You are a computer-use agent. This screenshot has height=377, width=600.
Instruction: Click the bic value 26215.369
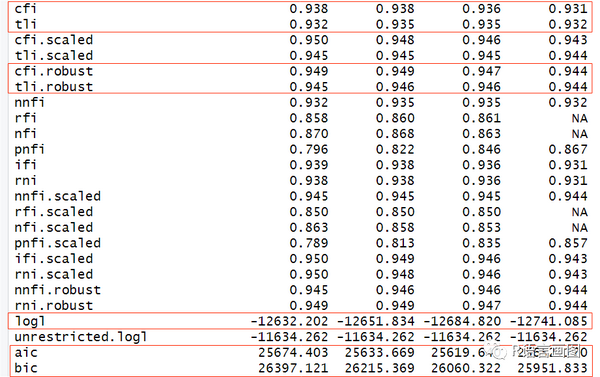pyautogui.click(x=380, y=368)
